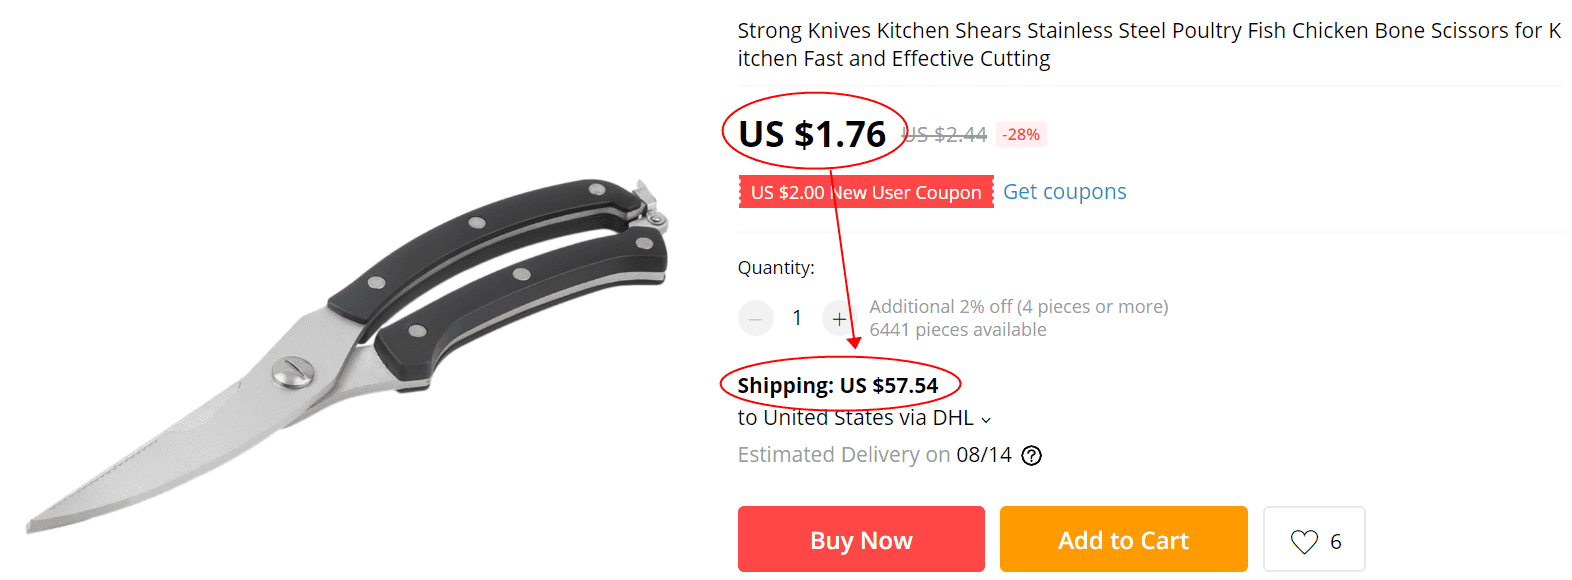Open the Get coupons link
The width and height of the screenshot is (1572, 580).
pyautogui.click(x=1064, y=192)
